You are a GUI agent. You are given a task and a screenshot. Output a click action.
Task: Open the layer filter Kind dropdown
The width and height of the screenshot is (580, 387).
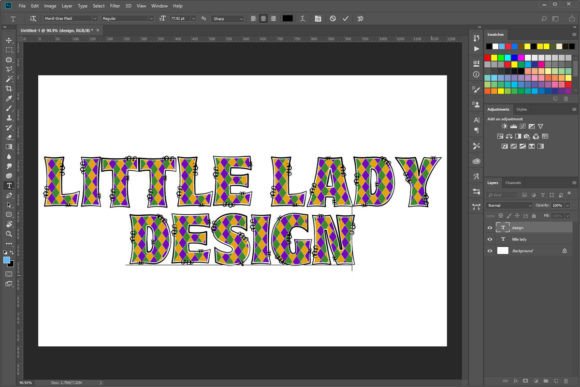point(503,195)
